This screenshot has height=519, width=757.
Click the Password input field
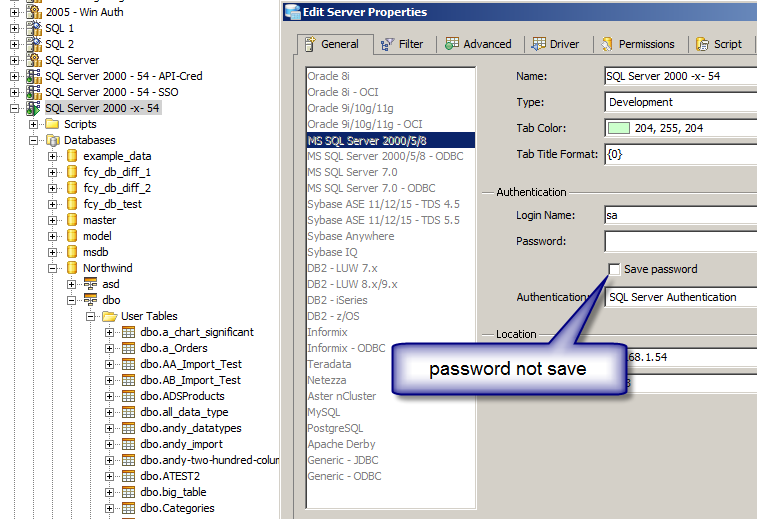(681, 241)
